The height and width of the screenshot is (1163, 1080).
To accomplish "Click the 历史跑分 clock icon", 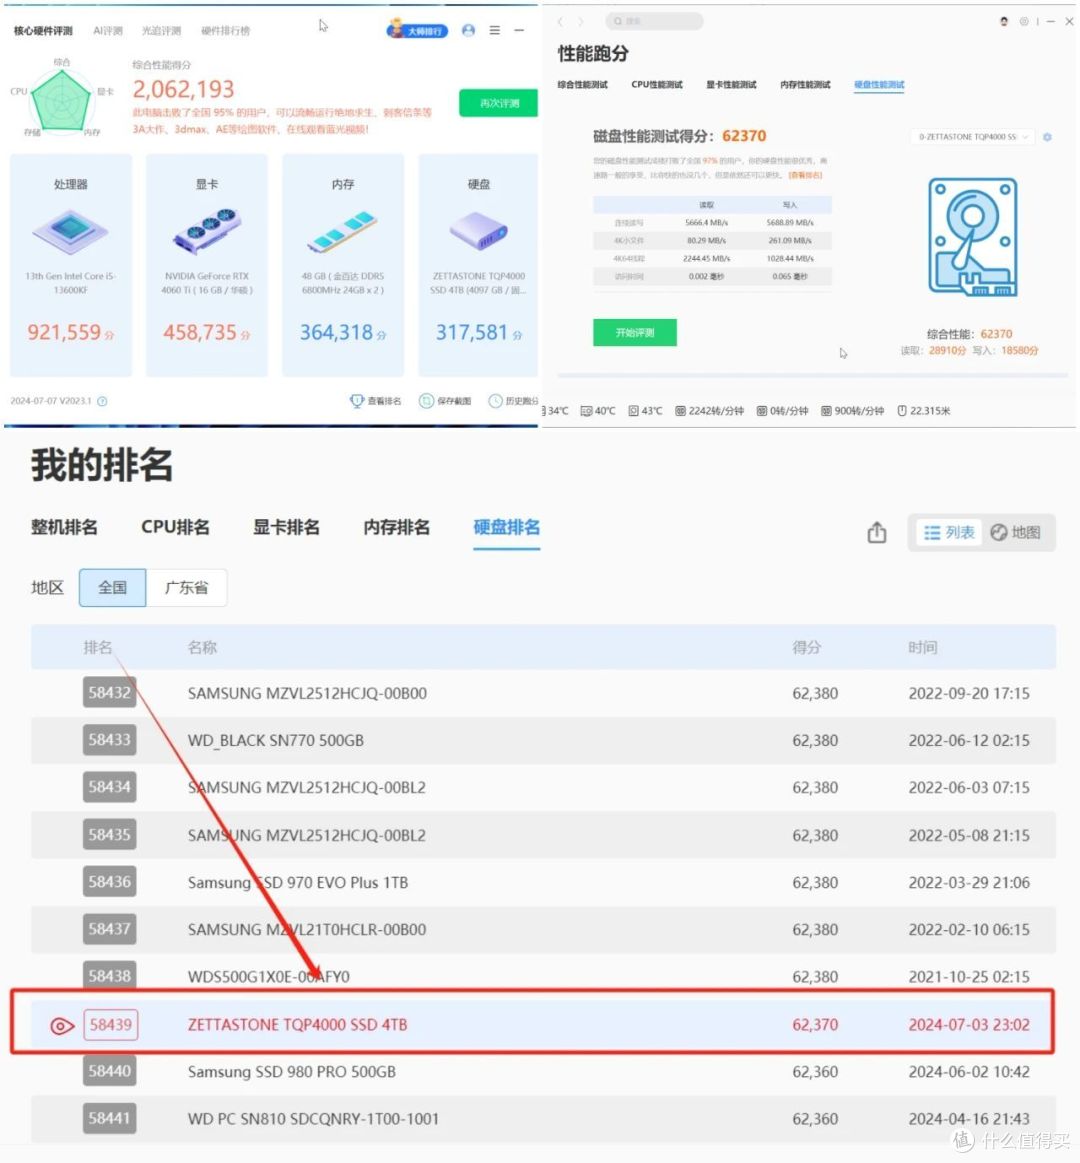I will [x=495, y=401].
